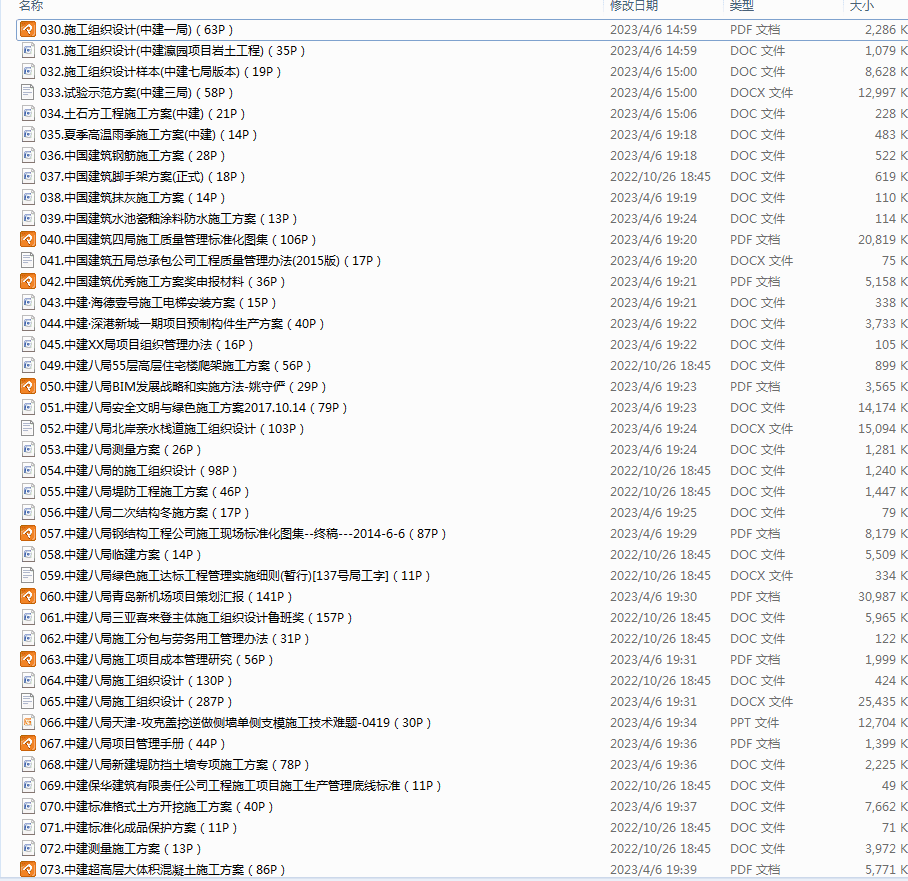
Task: Click the DOC icon of file 072
Action: pos(27,849)
